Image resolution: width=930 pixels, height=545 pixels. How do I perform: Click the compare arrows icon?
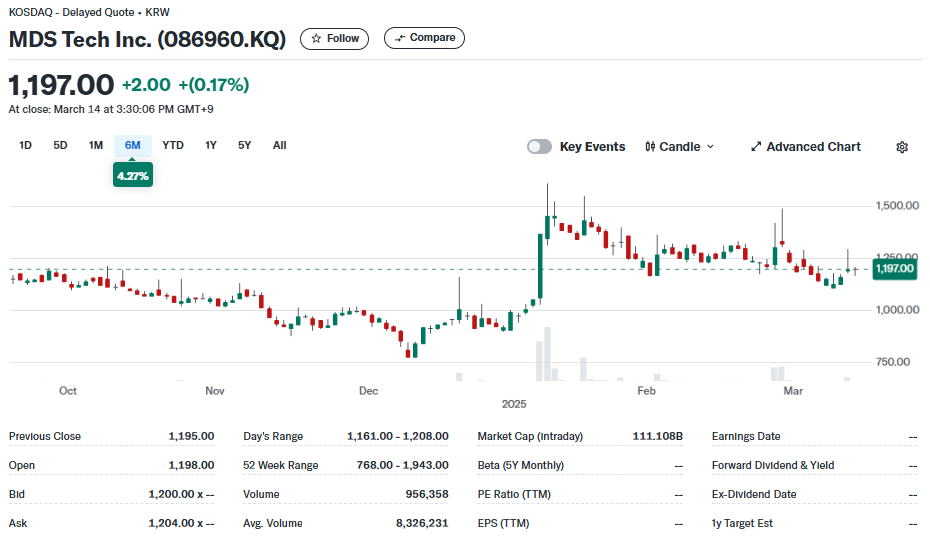tap(400, 38)
